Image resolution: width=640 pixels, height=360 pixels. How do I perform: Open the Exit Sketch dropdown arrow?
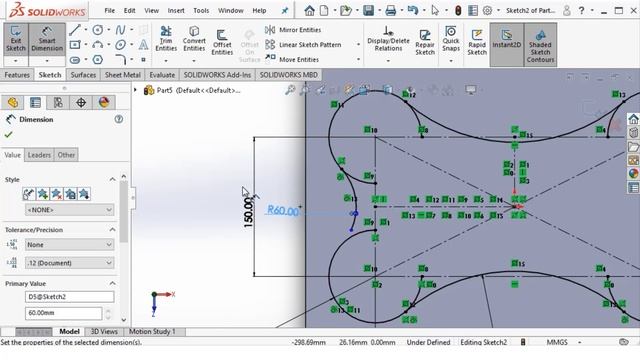point(16,61)
